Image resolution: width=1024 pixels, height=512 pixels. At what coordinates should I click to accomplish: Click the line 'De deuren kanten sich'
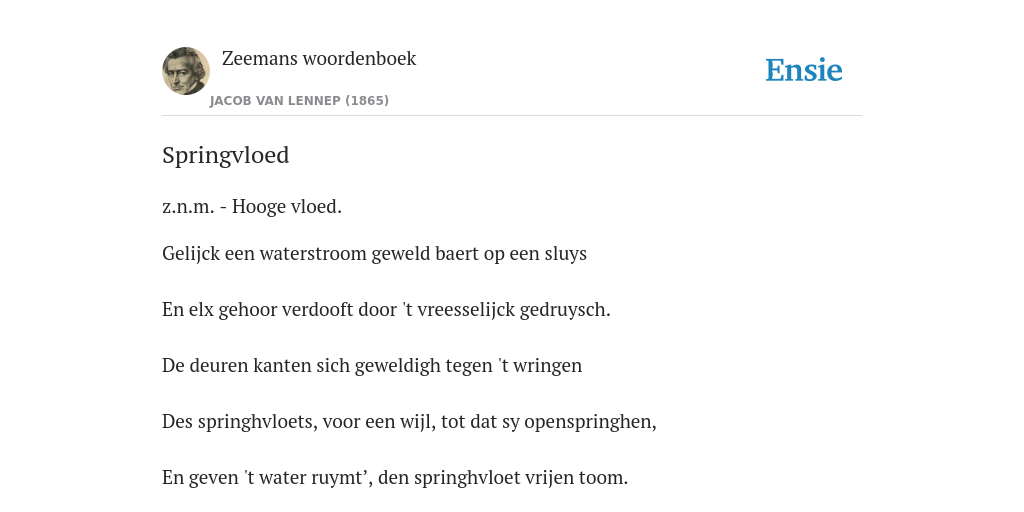[372, 366]
